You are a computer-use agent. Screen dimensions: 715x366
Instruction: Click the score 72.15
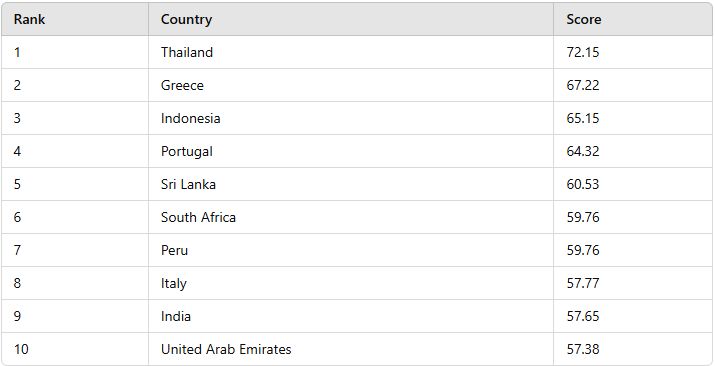pyautogui.click(x=583, y=52)
